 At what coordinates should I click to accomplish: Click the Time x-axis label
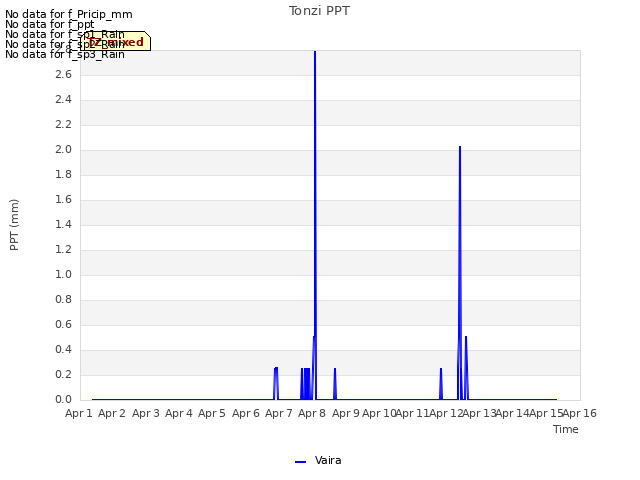[566, 429]
